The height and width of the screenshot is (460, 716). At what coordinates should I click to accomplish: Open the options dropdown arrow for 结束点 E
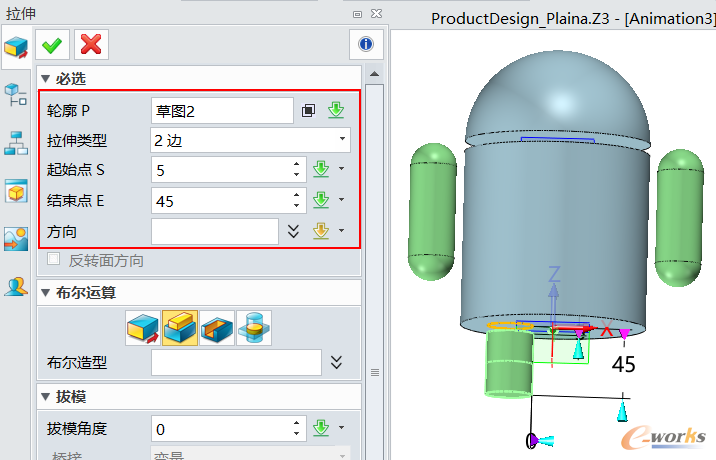point(342,200)
